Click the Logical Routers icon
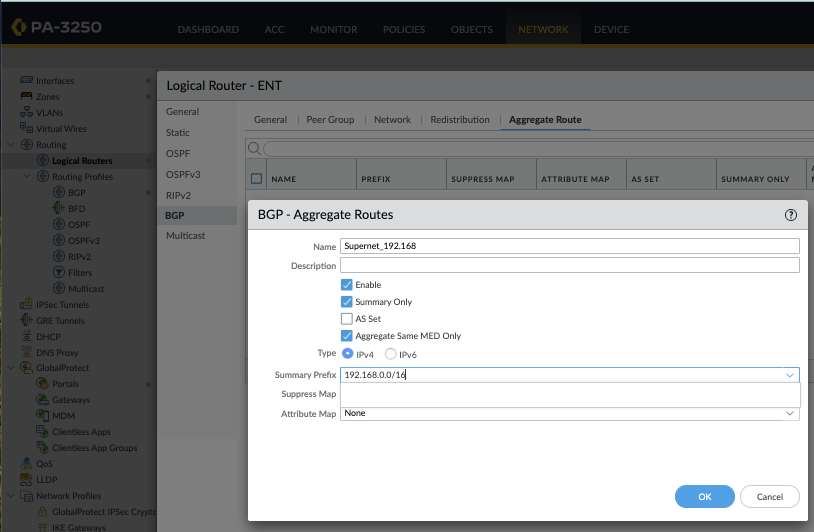Viewport: 814px width, 532px height. coord(43,161)
